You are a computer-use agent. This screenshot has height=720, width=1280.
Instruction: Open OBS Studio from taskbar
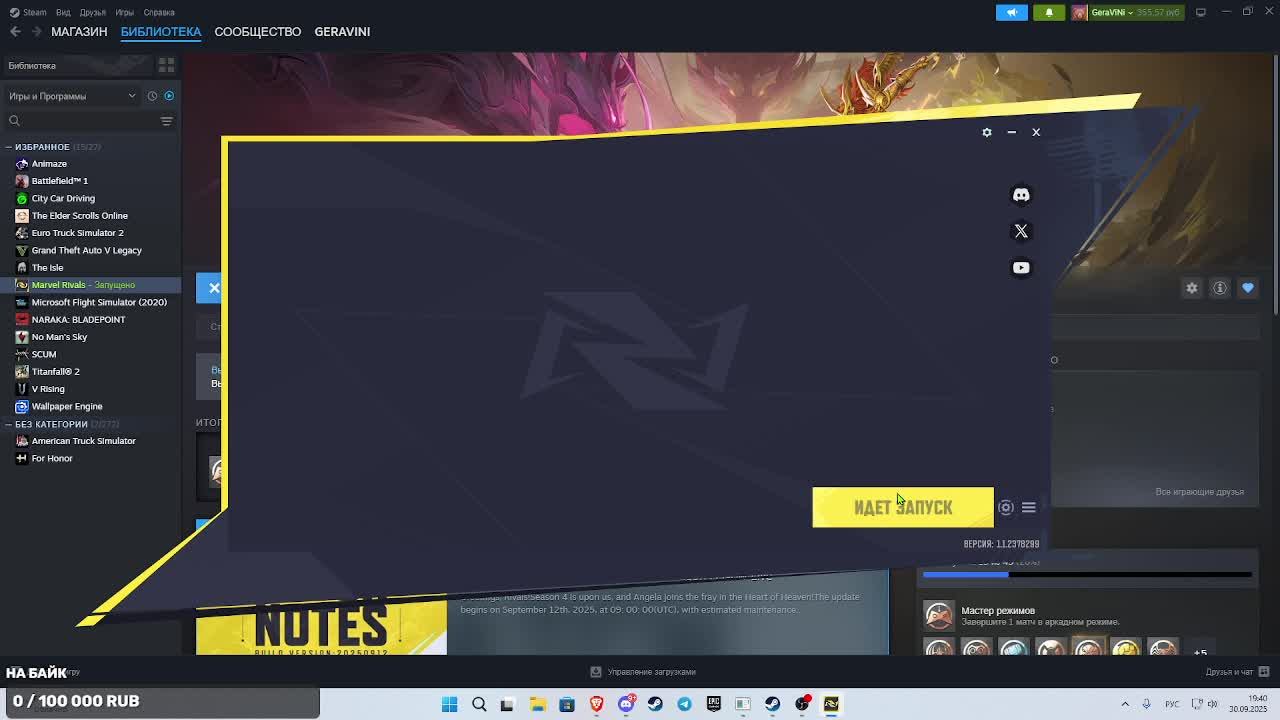point(802,704)
